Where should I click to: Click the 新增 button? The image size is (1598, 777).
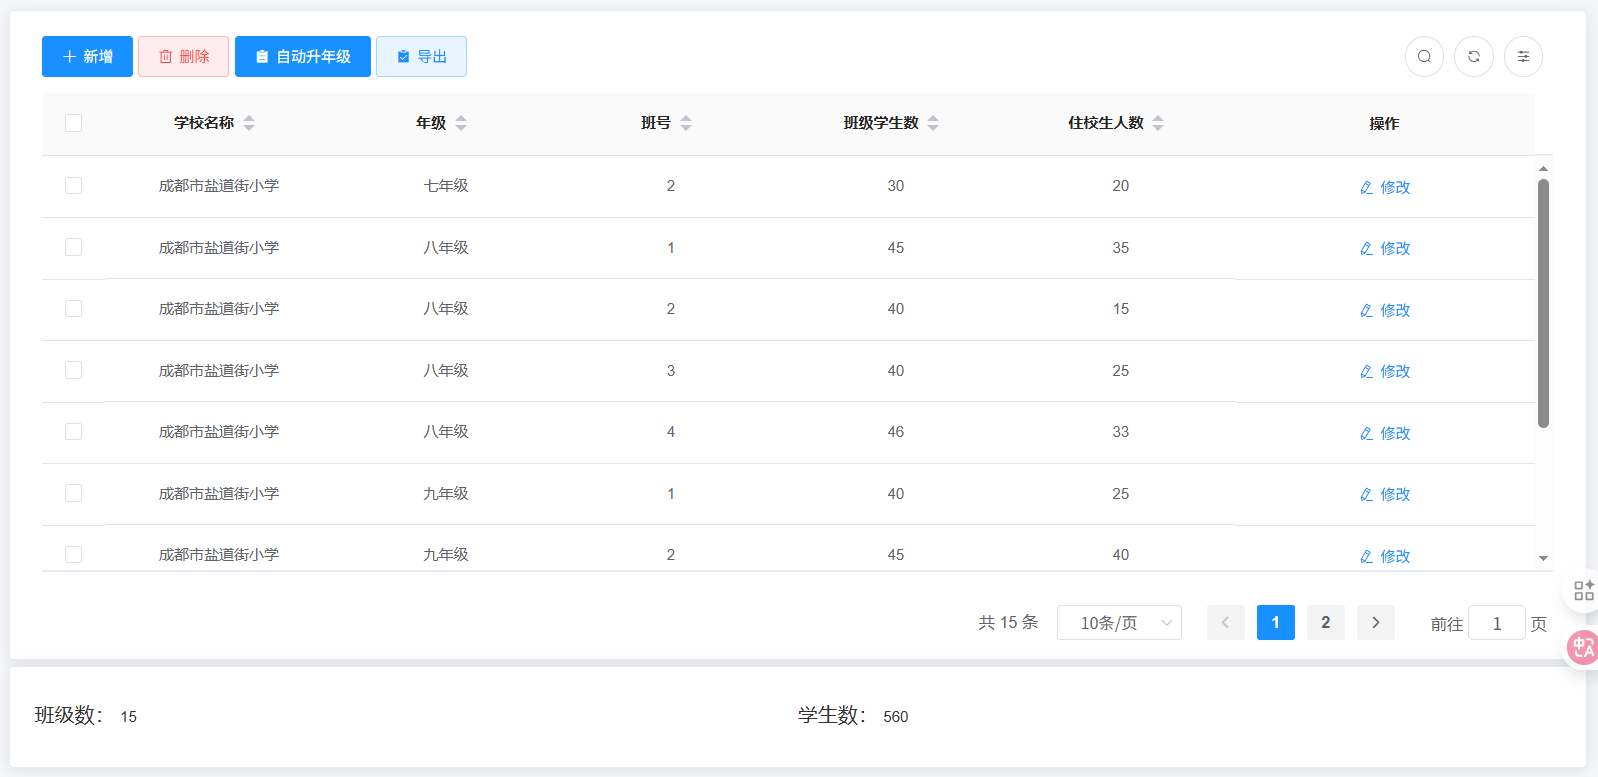tap(87, 57)
